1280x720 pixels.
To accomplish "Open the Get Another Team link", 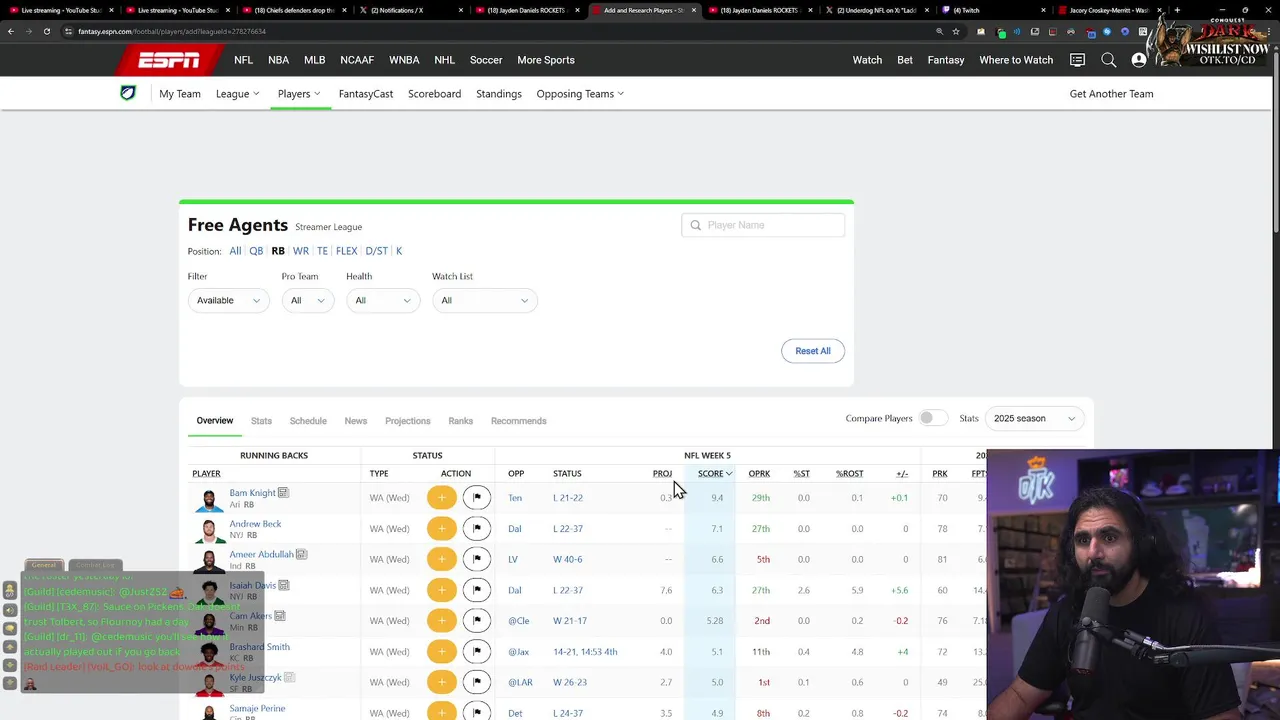I will pyautogui.click(x=1112, y=94).
